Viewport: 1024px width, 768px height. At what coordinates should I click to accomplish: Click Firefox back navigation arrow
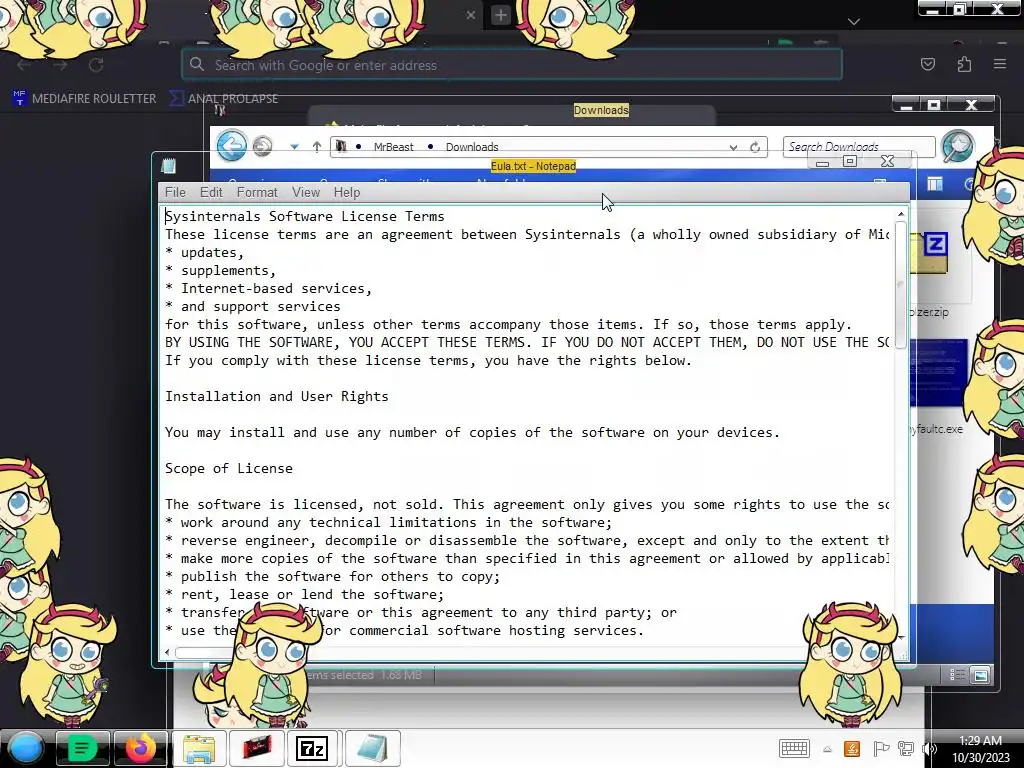click(24, 65)
